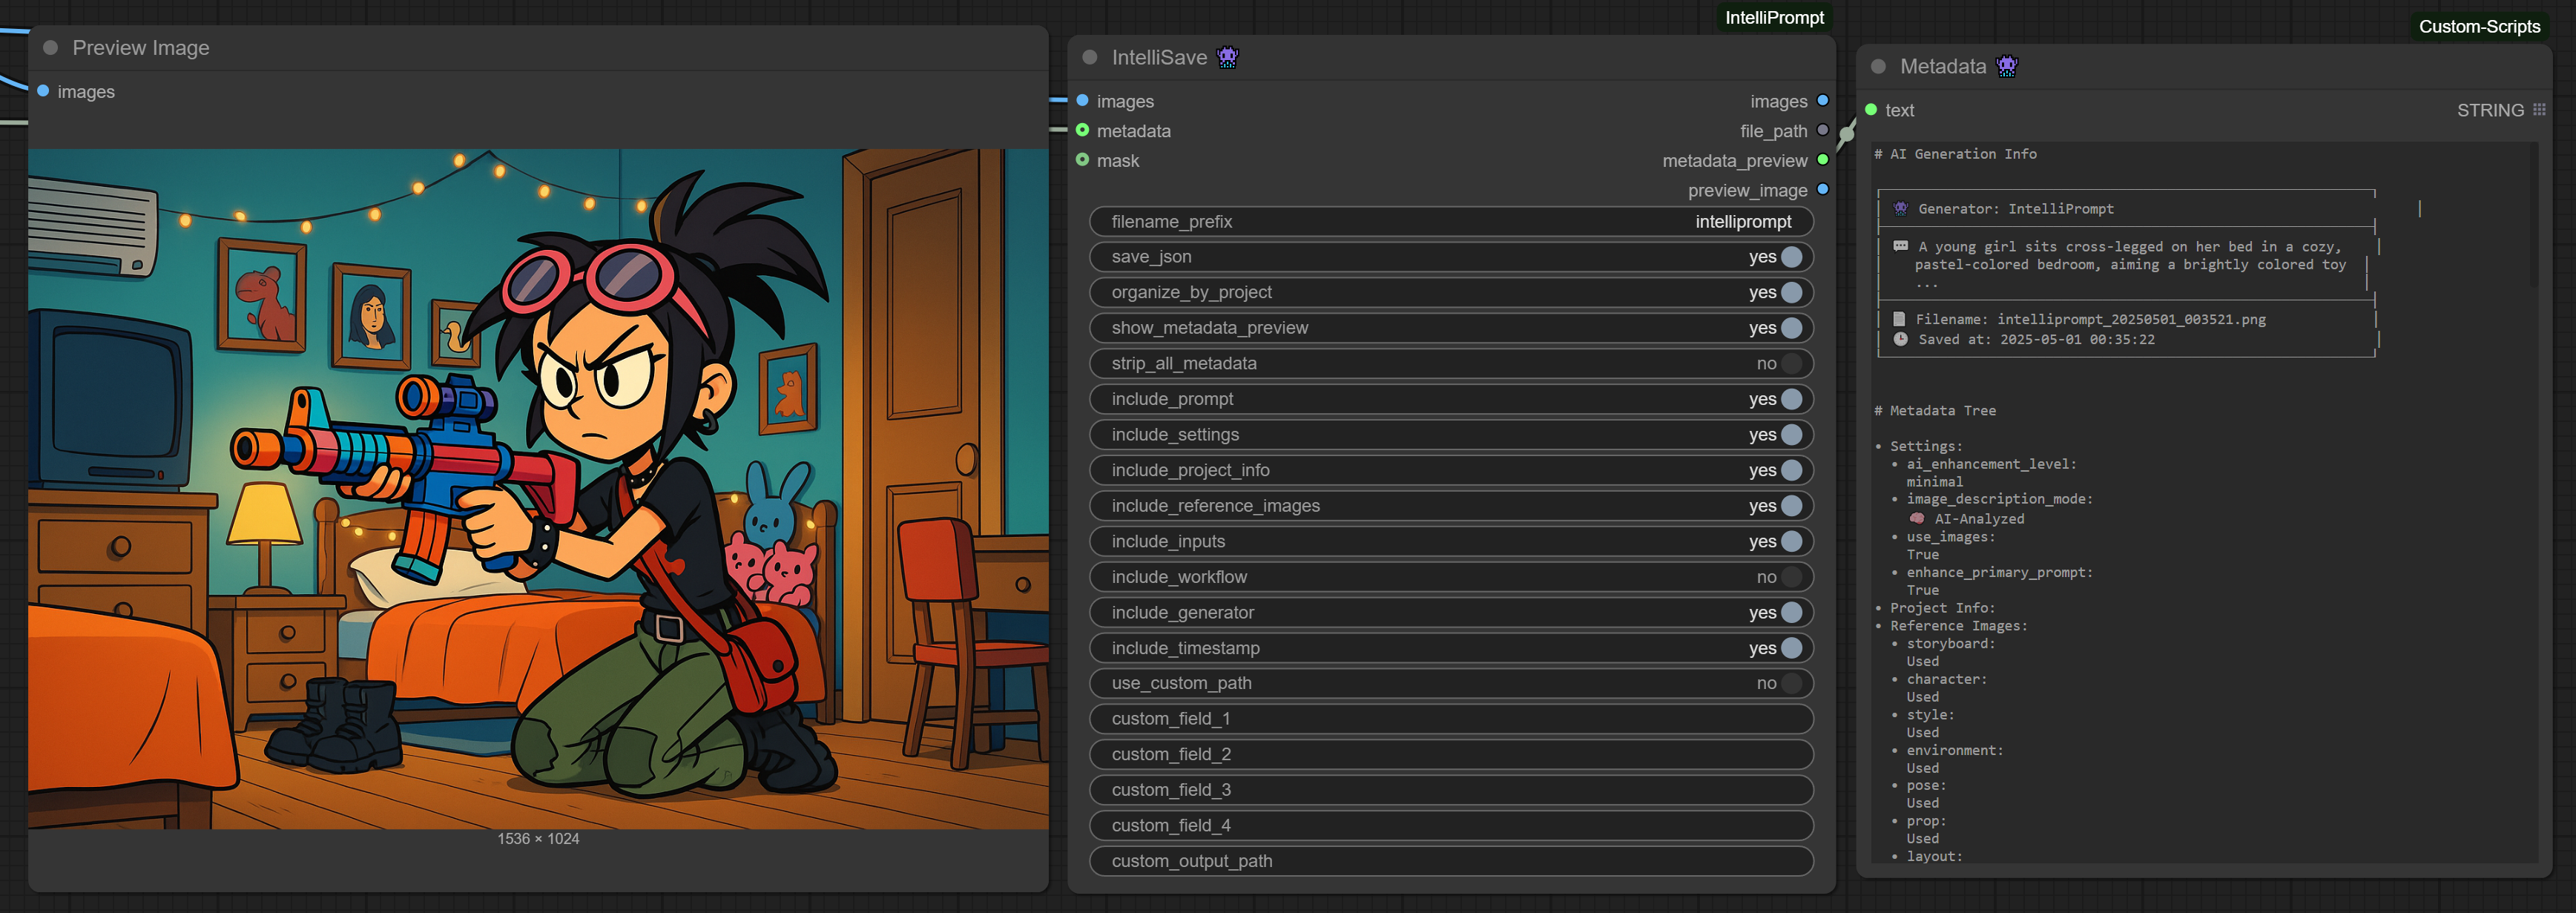The width and height of the screenshot is (2576, 913).
Task: Select the Metadata text input socket
Action: point(1870,110)
